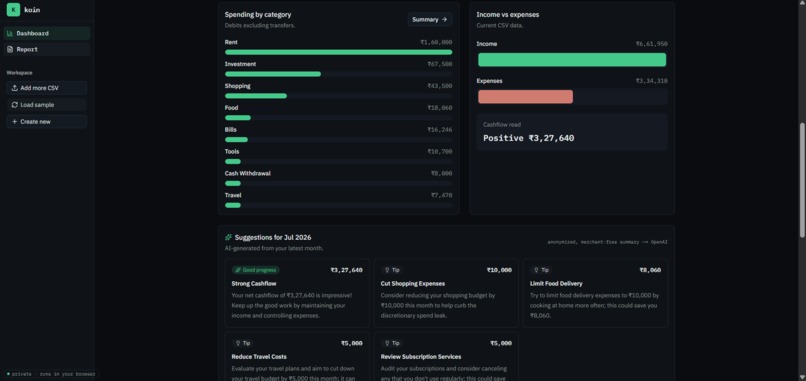This screenshot has width=806, height=381.
Task: Click the private runs in your browser text
Action: pyautogui.click(x=53, y=374)
